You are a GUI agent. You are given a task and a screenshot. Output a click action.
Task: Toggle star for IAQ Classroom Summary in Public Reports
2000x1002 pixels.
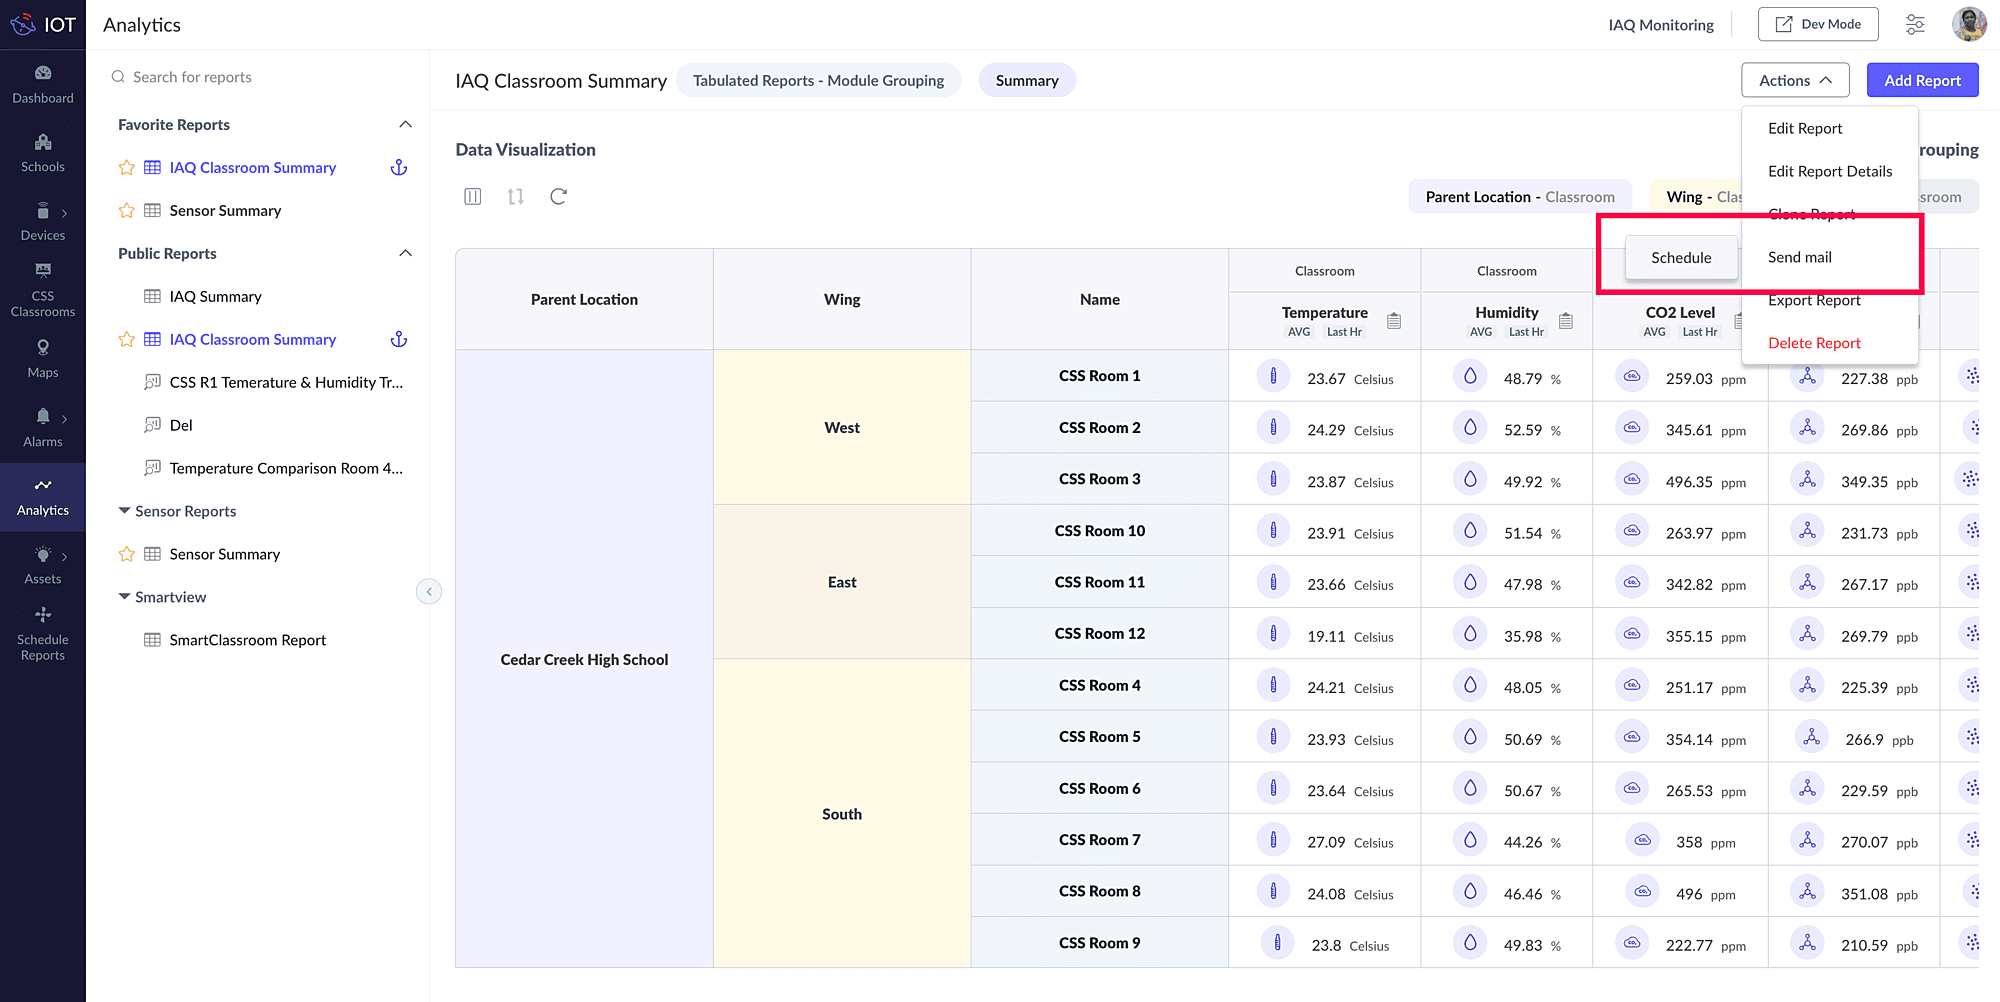(127, 340)
